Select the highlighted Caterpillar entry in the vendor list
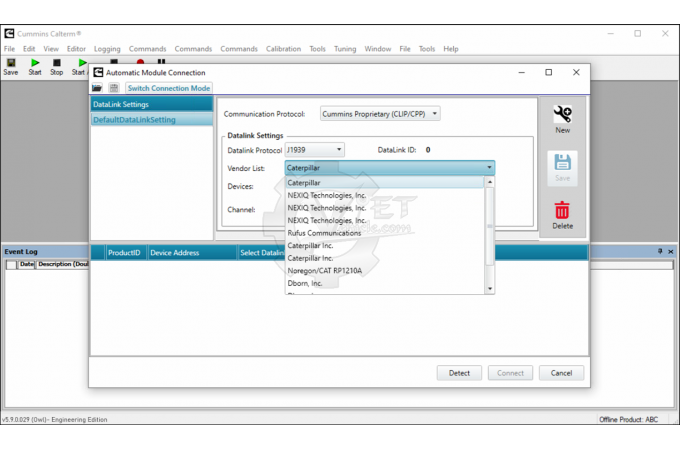 pos(385,183)
